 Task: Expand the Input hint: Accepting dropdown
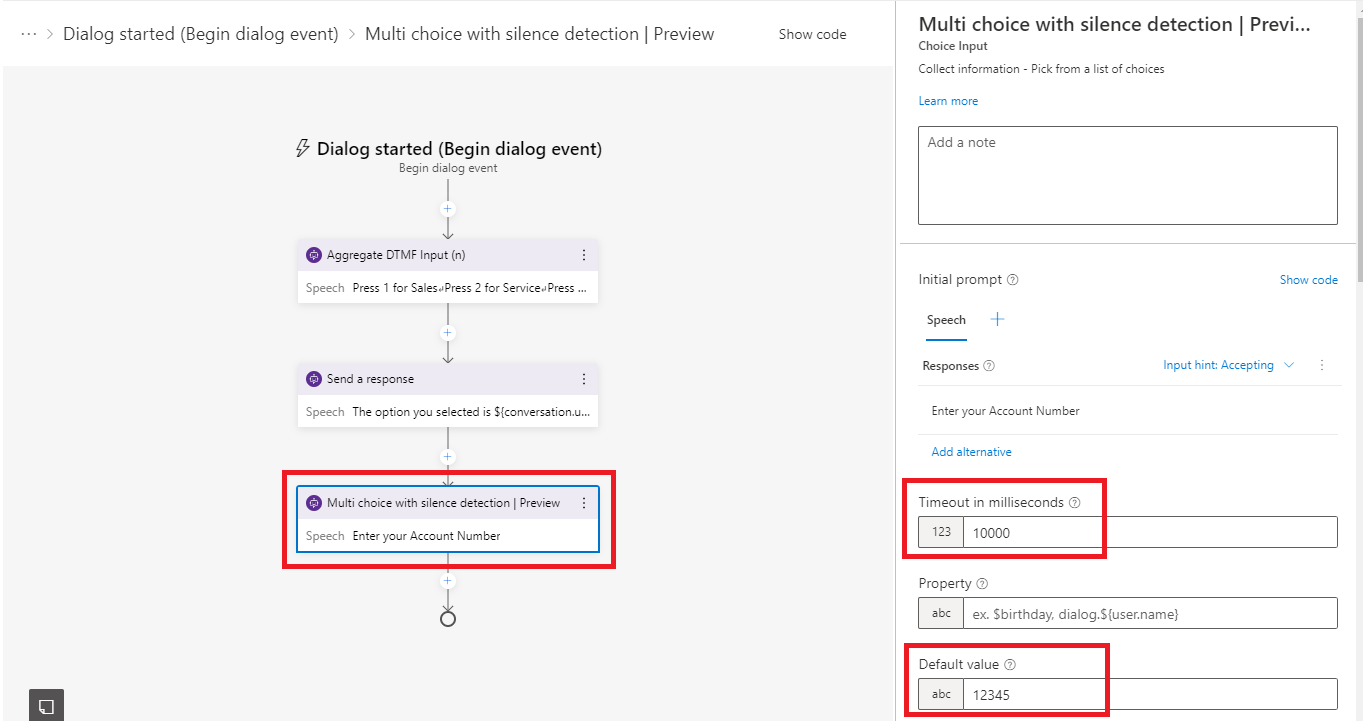point(1228,365)
